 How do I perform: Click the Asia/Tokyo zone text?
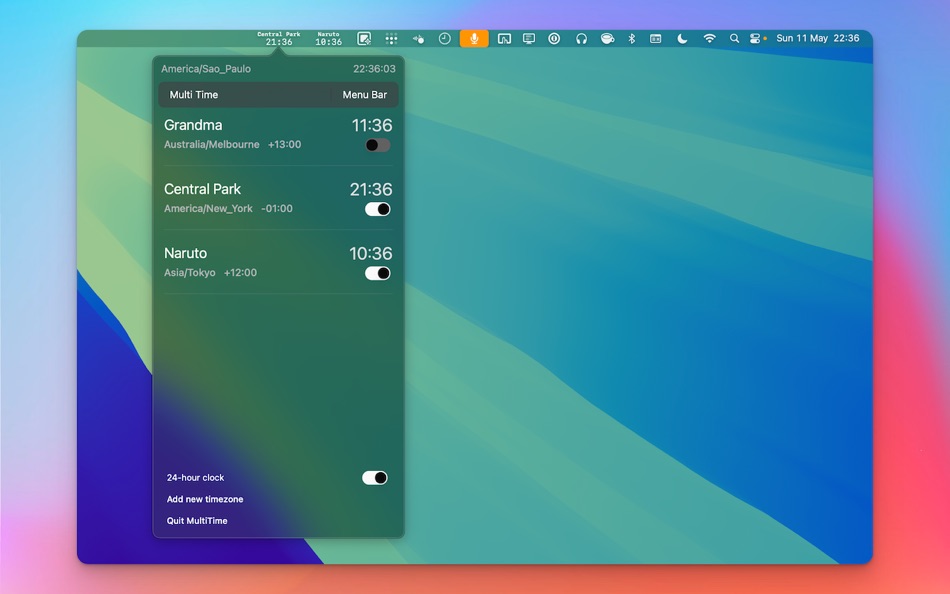pos(190,273)
